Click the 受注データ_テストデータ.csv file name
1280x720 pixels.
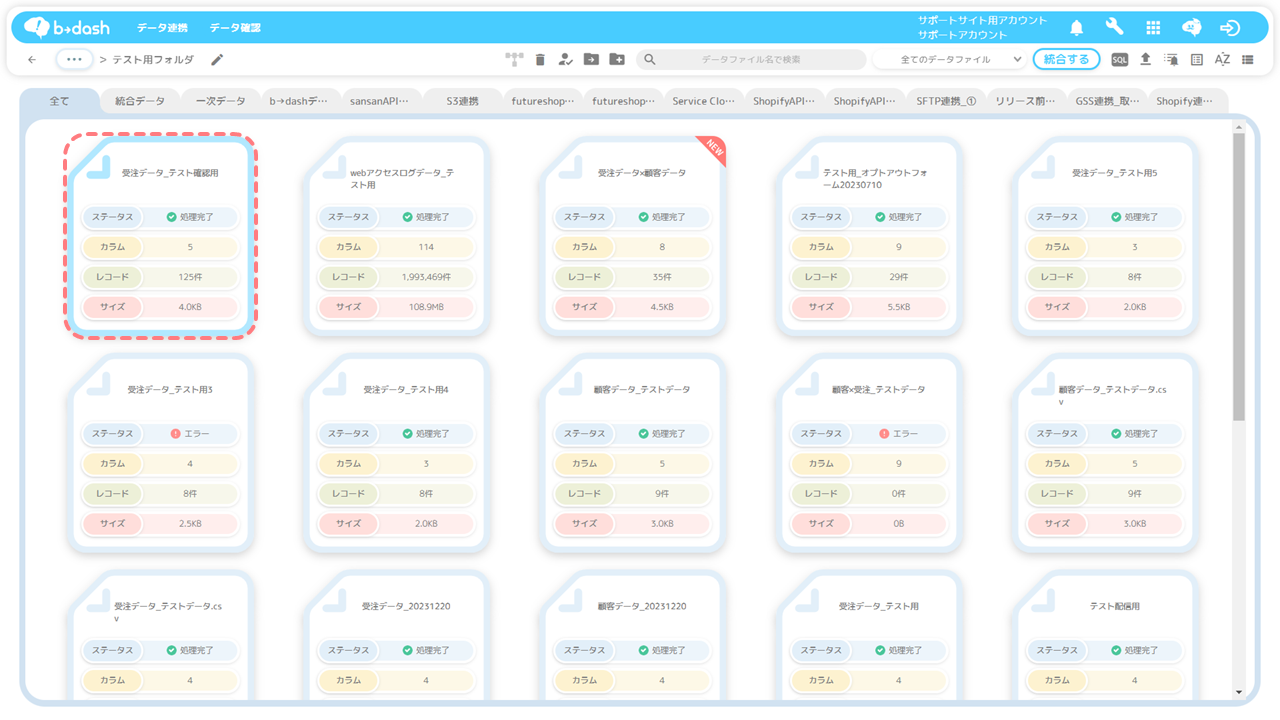168,612
